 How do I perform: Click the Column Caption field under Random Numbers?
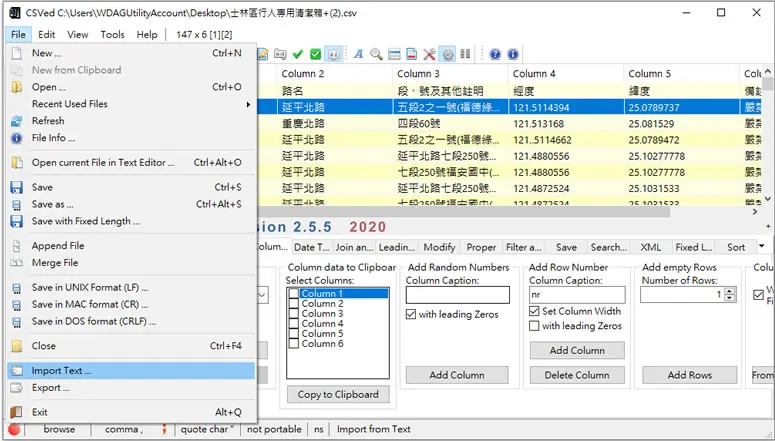(x=457, y=295)
